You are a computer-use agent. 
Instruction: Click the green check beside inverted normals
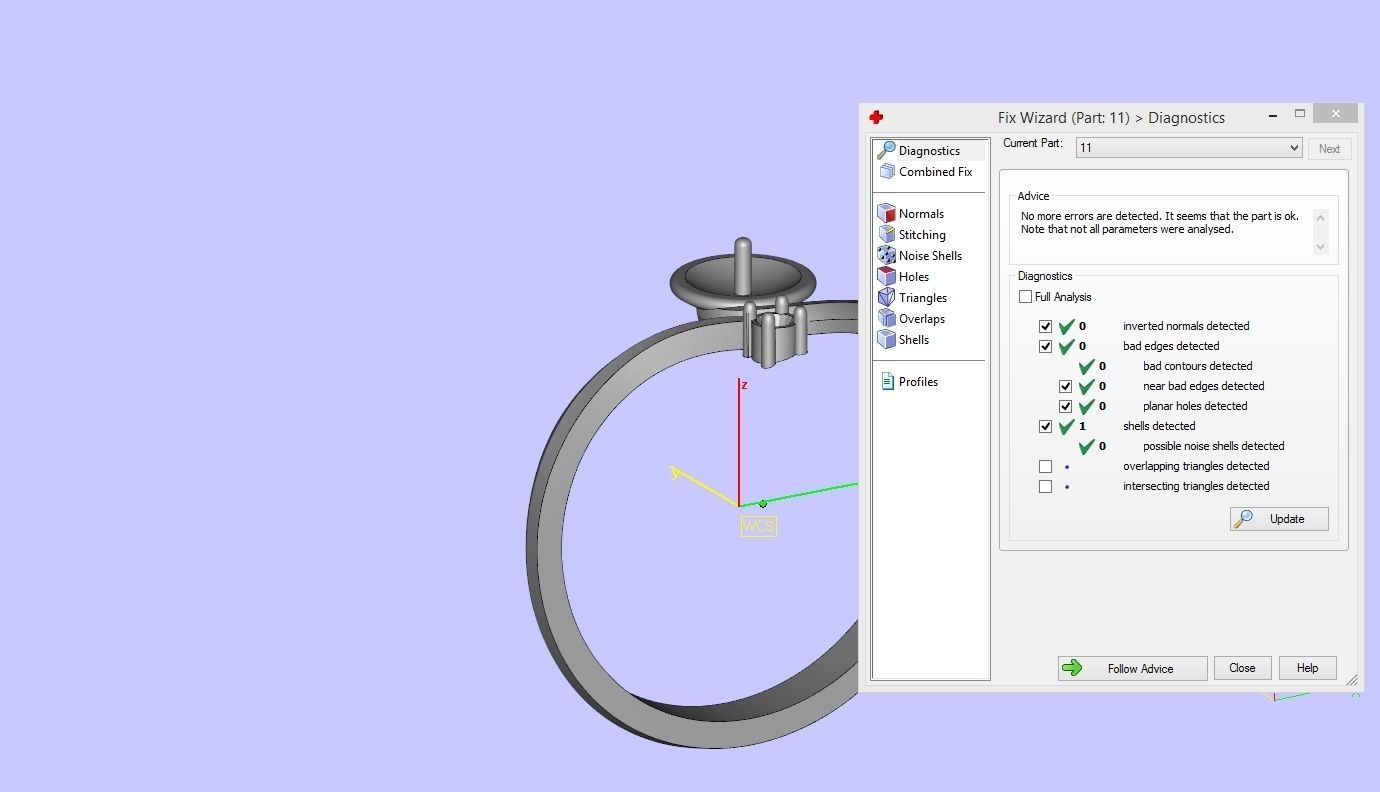coord(1067,326)
